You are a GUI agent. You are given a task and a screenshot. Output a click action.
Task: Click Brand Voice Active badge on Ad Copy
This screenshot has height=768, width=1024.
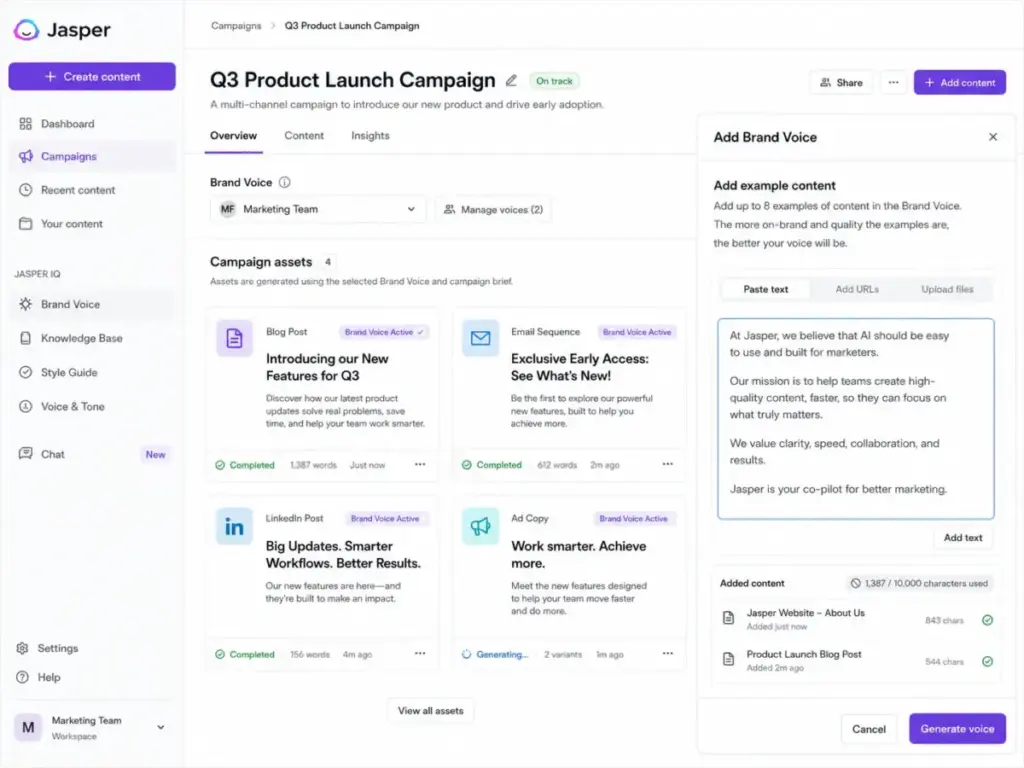(633, 519)
